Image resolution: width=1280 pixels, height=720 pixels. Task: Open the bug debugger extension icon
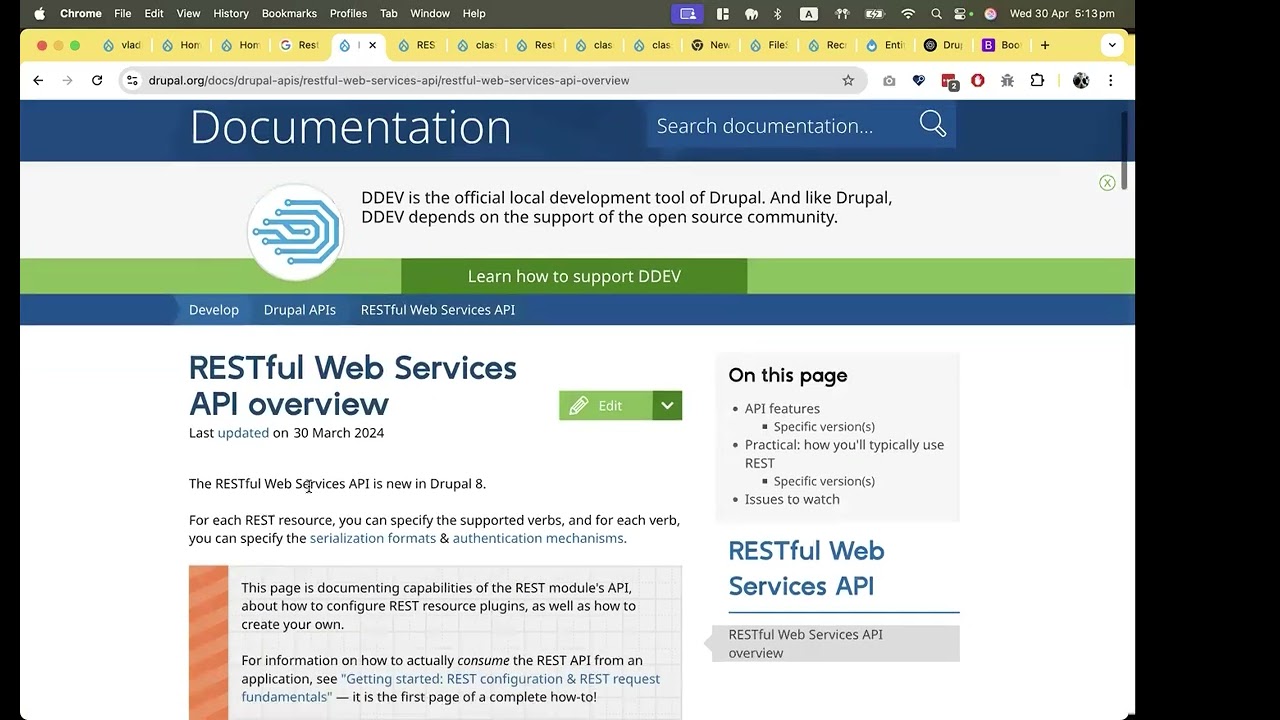[1007, 80]
